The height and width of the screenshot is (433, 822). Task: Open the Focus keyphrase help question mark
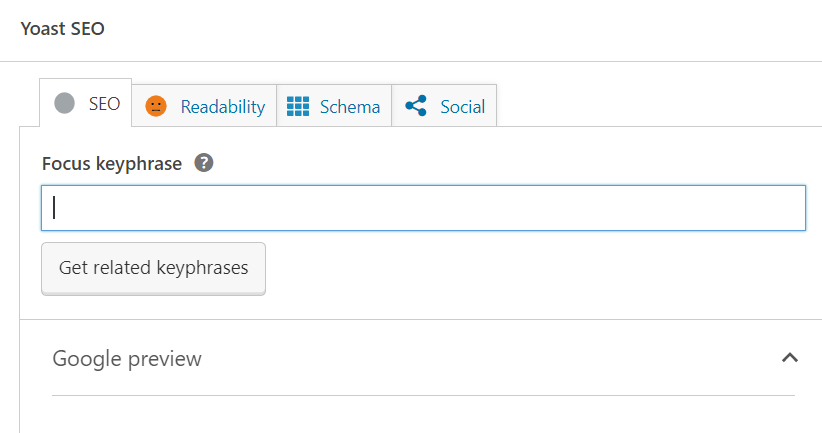click(203, 163)
